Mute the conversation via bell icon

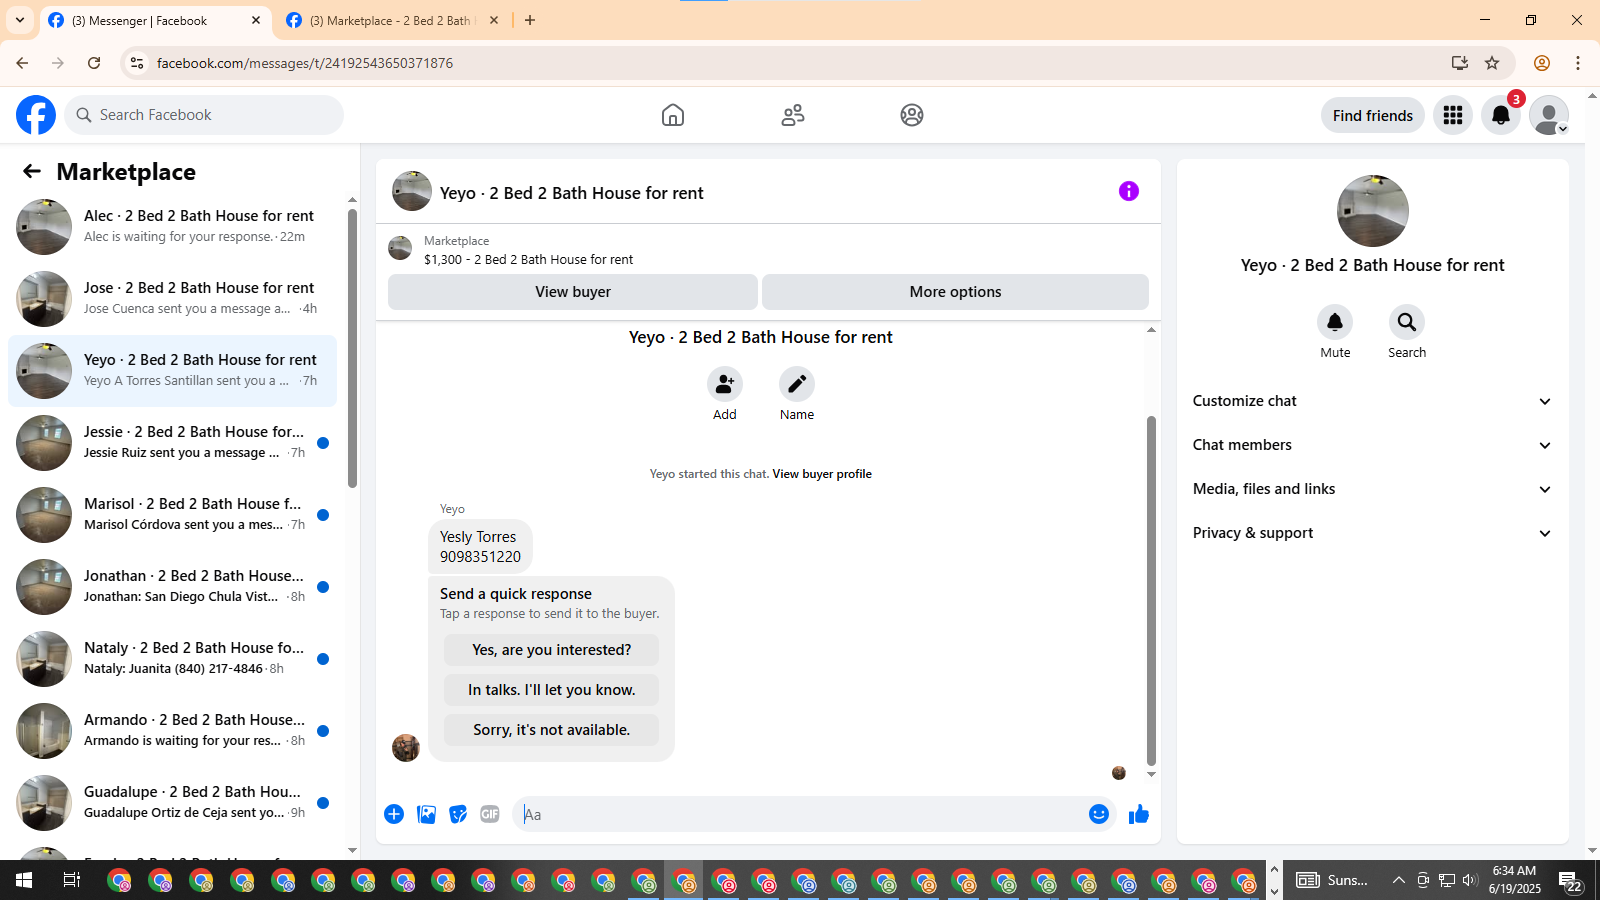tap(1335, 322)
